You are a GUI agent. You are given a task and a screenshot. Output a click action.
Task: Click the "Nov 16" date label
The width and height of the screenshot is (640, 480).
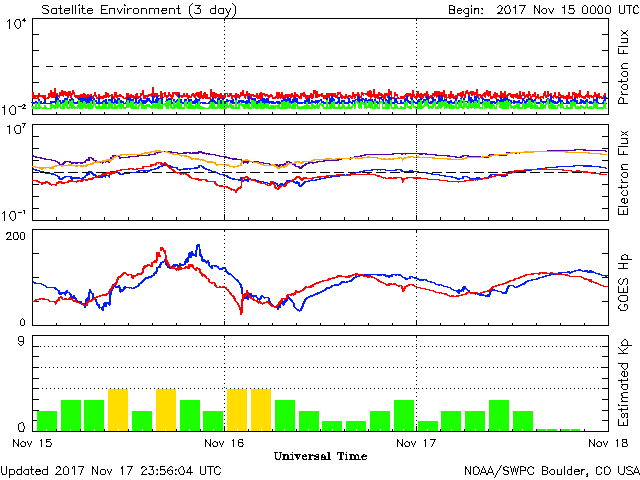tap(224, 443)
